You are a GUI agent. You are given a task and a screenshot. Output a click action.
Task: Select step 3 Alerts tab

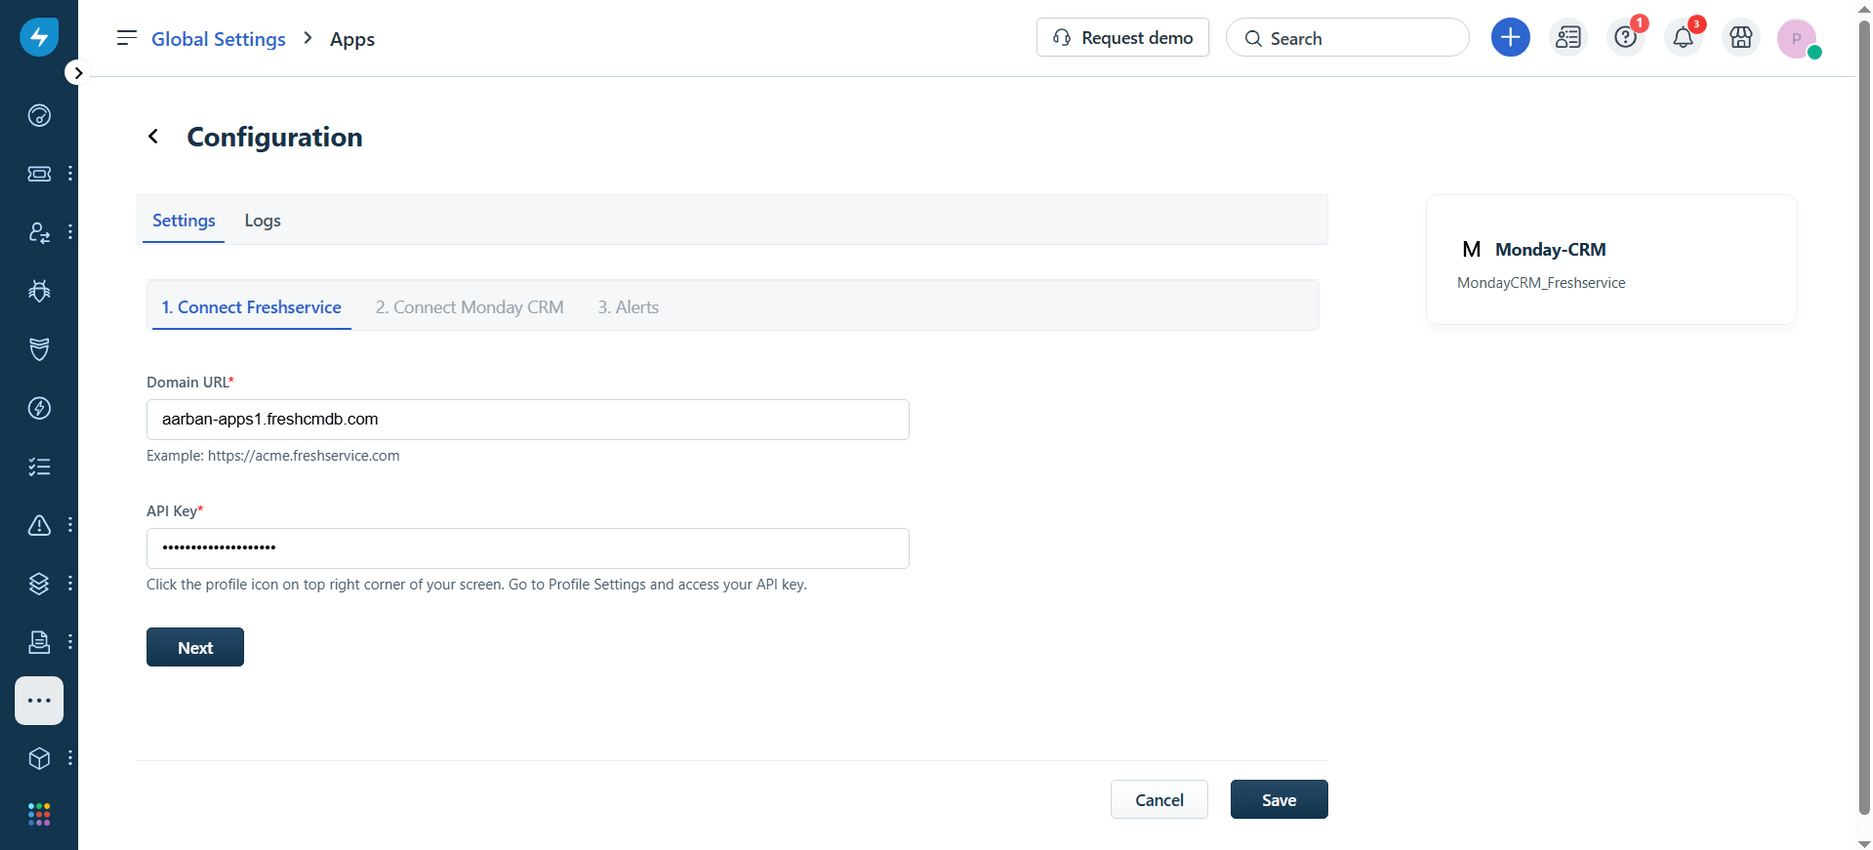pyautogui.click(x=628, y=307)
